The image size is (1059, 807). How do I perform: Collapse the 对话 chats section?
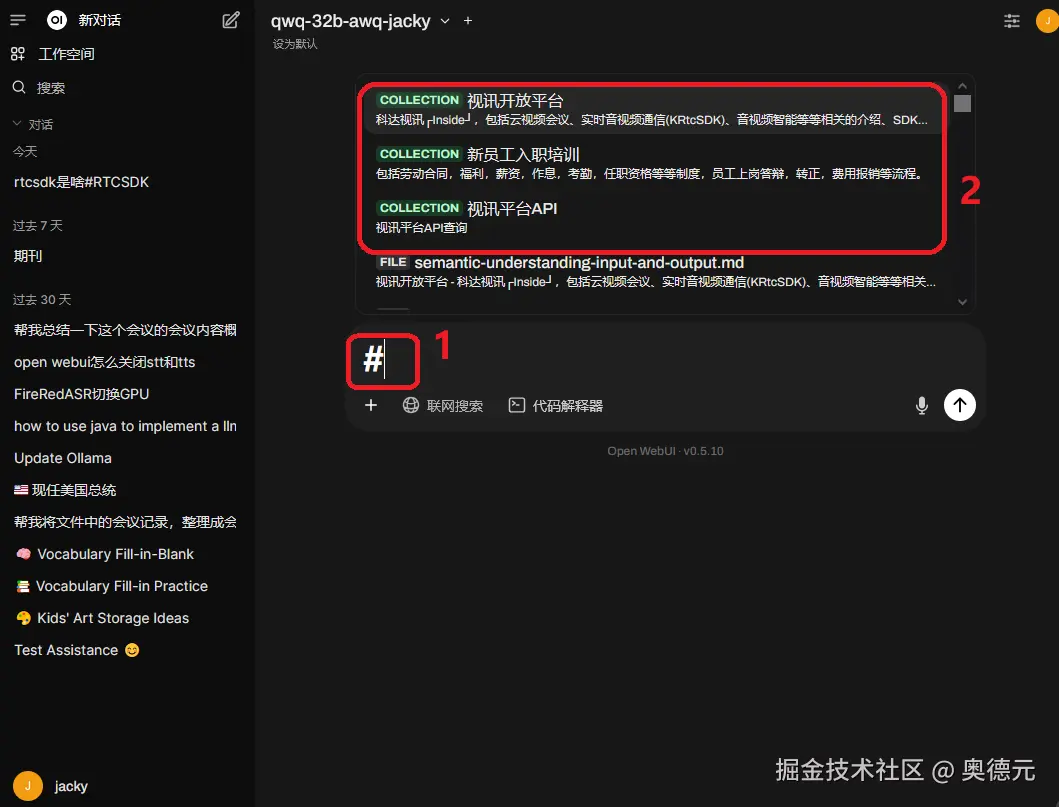coord(33,124)
